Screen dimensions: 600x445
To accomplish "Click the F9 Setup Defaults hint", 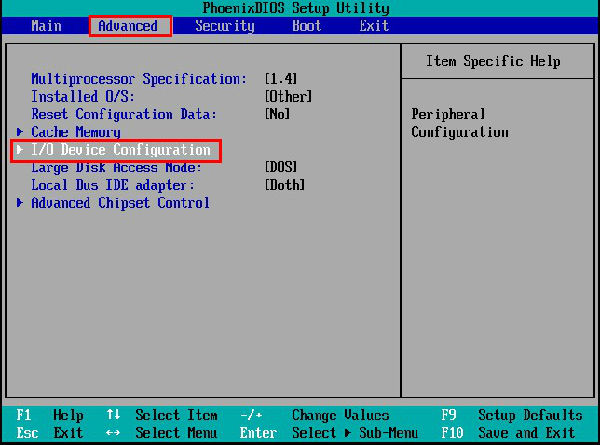I will click(512, 415).
